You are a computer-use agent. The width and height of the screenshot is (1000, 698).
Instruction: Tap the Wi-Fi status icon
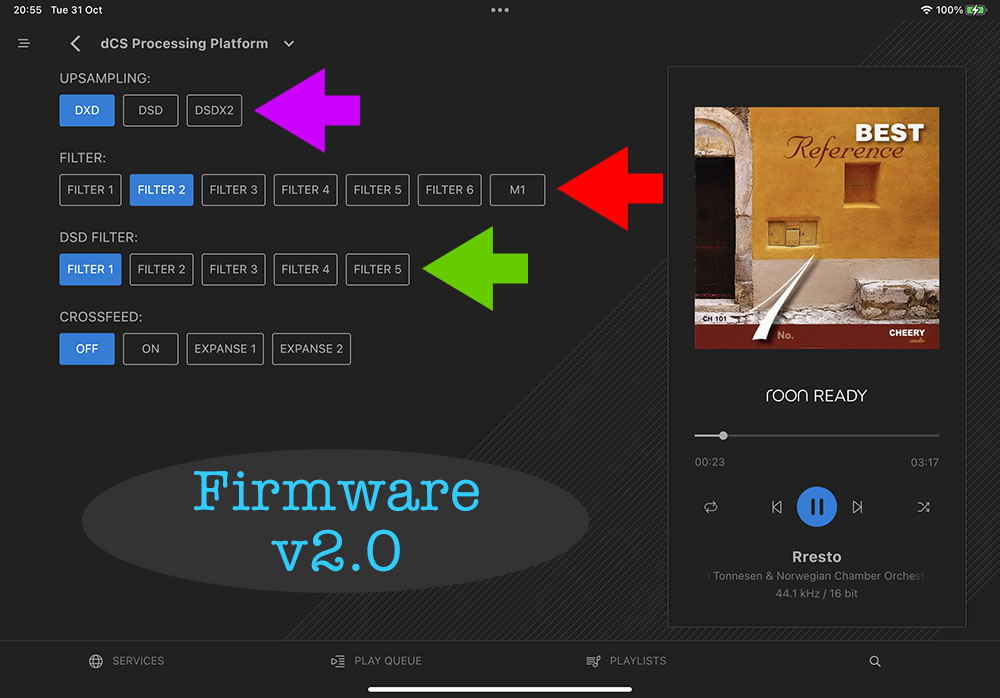[926, 10]
